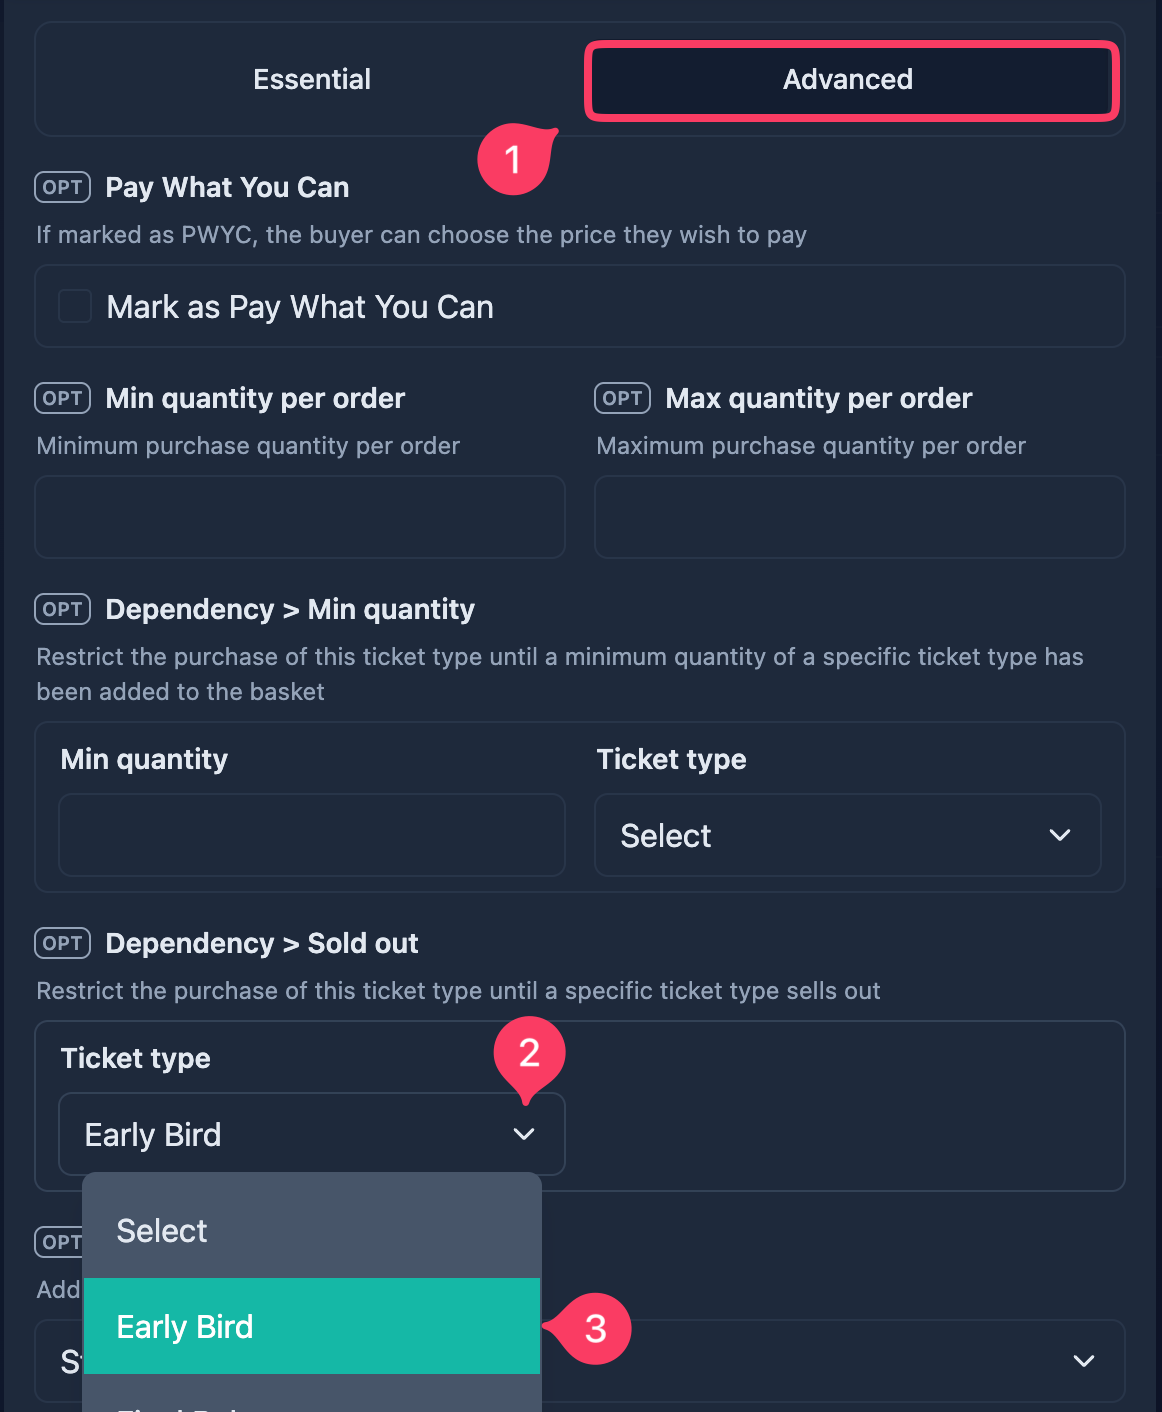Click chevron on the bottom partially hidden dropdown

click(x=1084, y=1361)
